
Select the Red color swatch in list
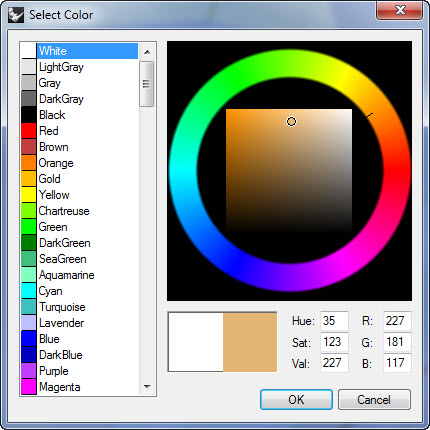(x=29, y=131)
